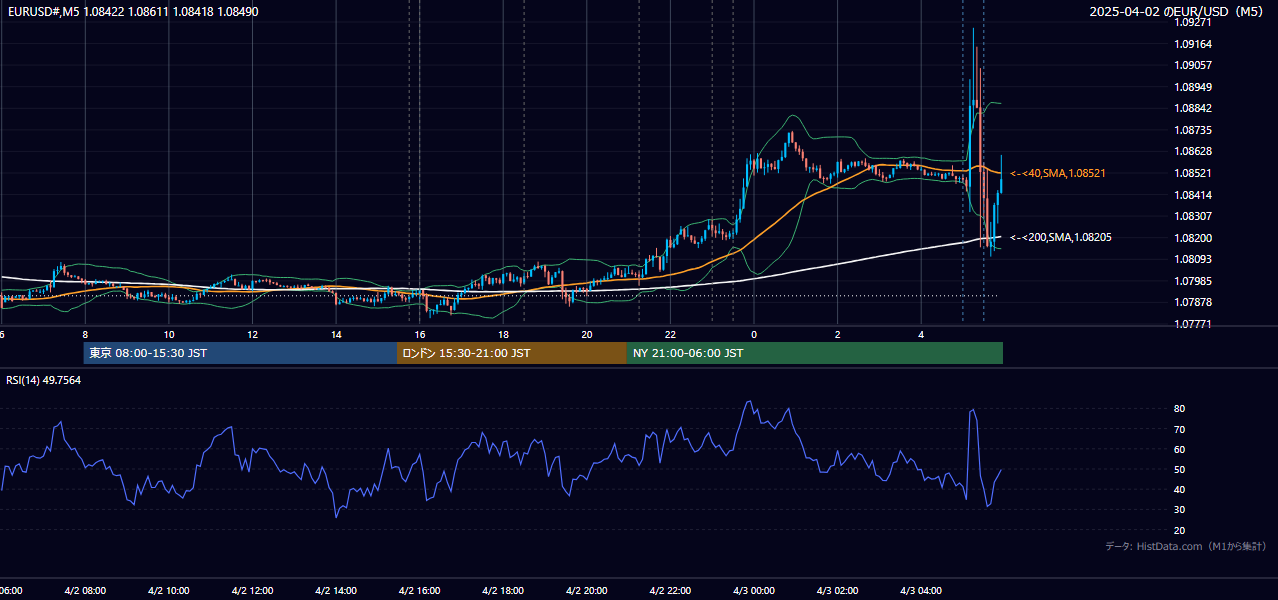Click price scale value 1.09271

point(1193,22)
